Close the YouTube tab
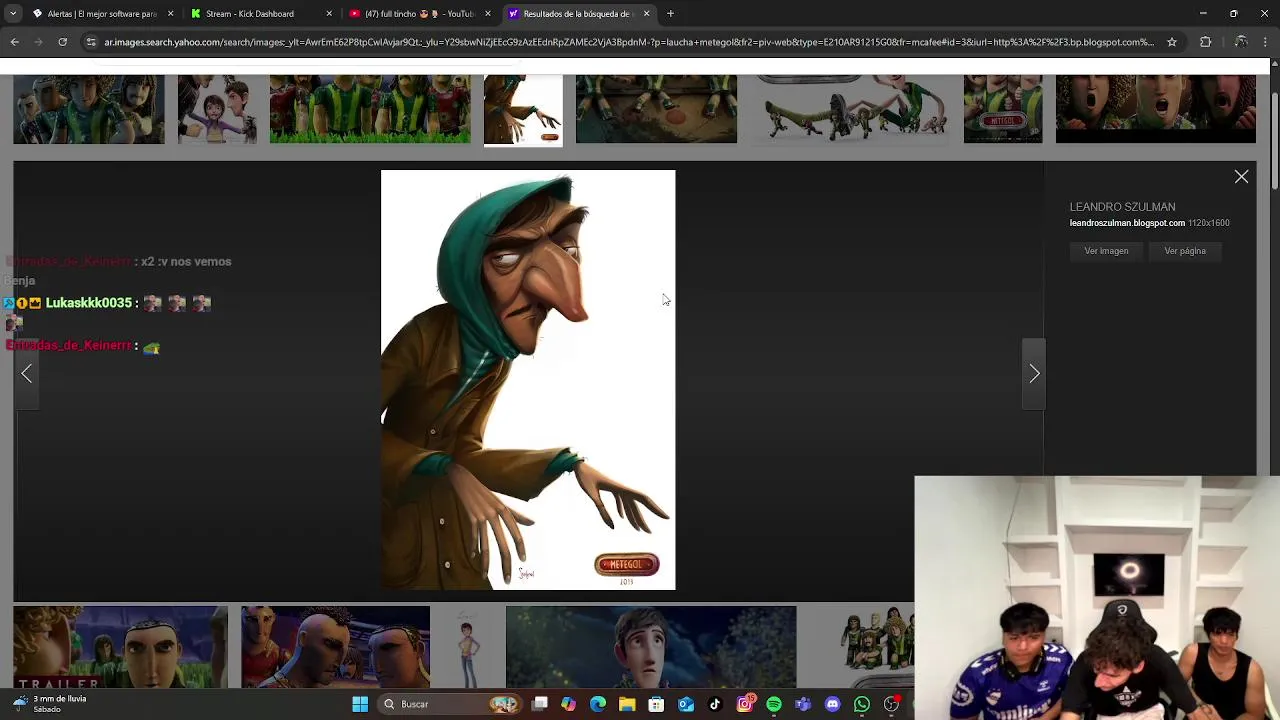The image size is (1280, 720). pyautogui.click(x=488, y=14)
